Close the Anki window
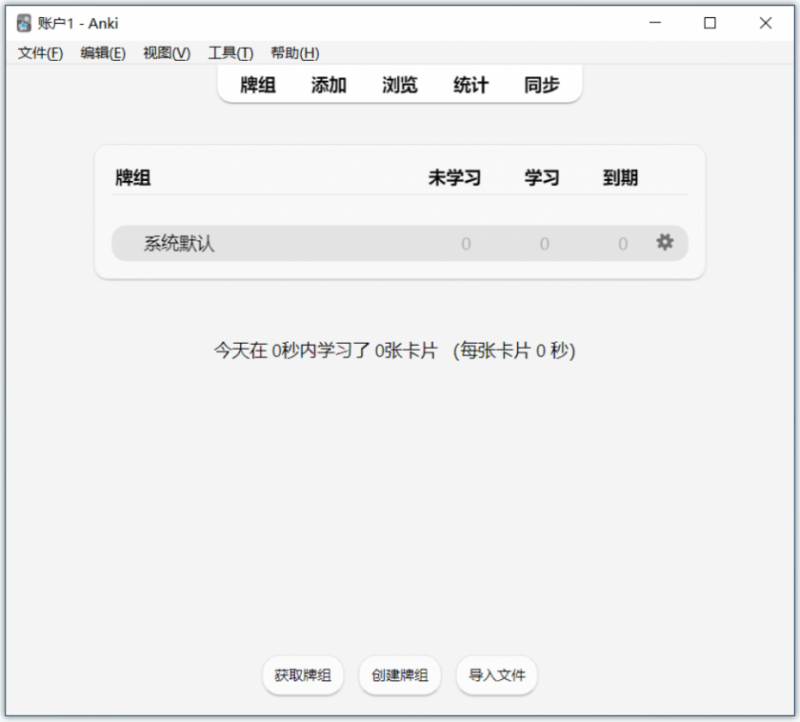The image size is (800, 722). click(x=765, y=23)
